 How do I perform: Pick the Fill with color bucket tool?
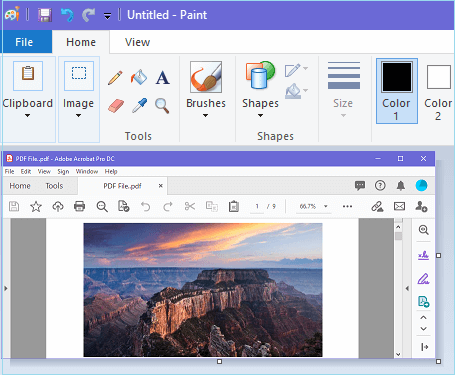[139, 77]
